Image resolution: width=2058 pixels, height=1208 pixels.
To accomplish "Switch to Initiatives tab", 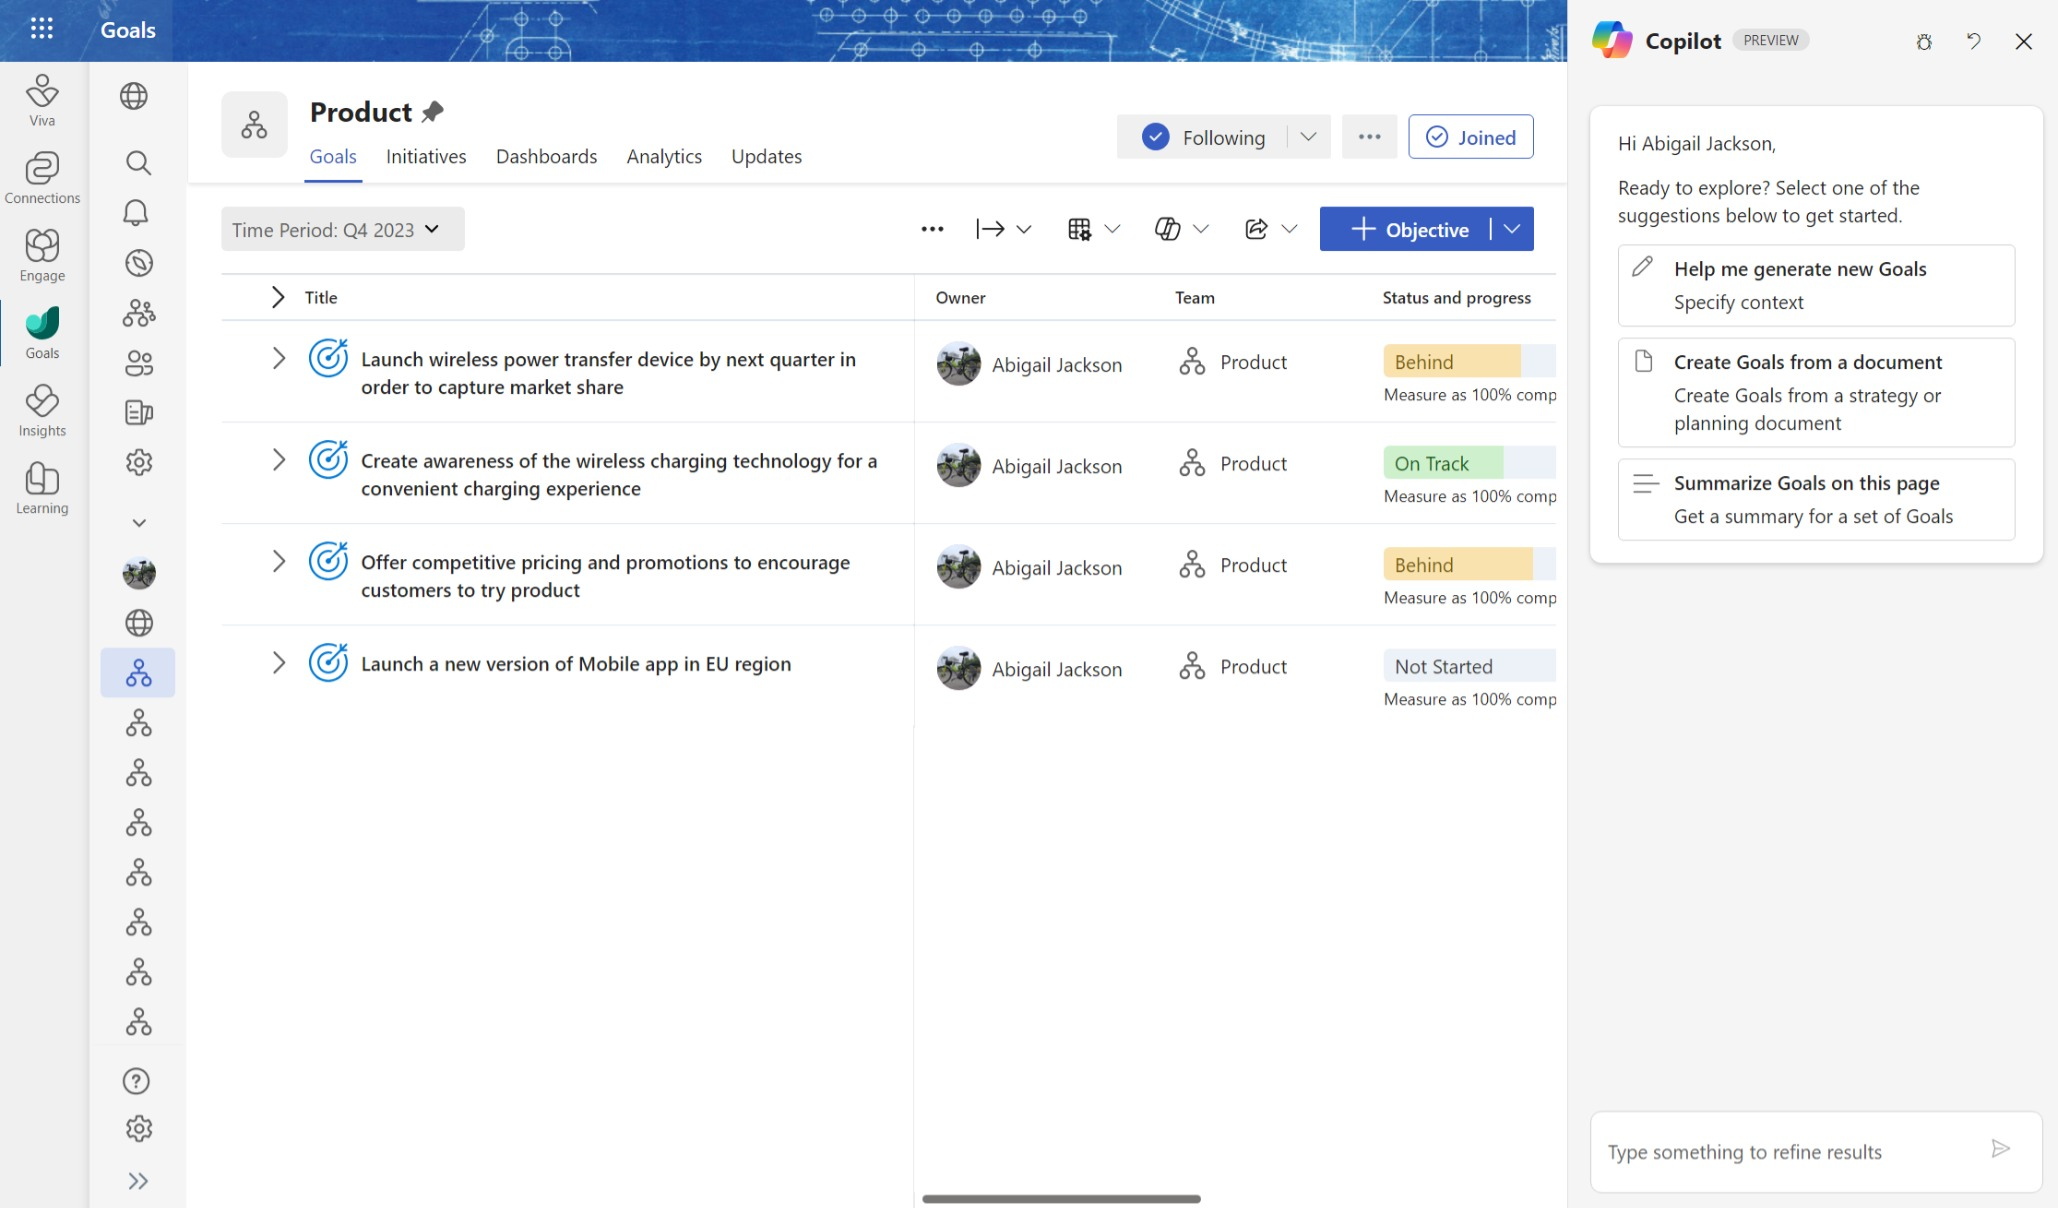I will tap(426, 155).
